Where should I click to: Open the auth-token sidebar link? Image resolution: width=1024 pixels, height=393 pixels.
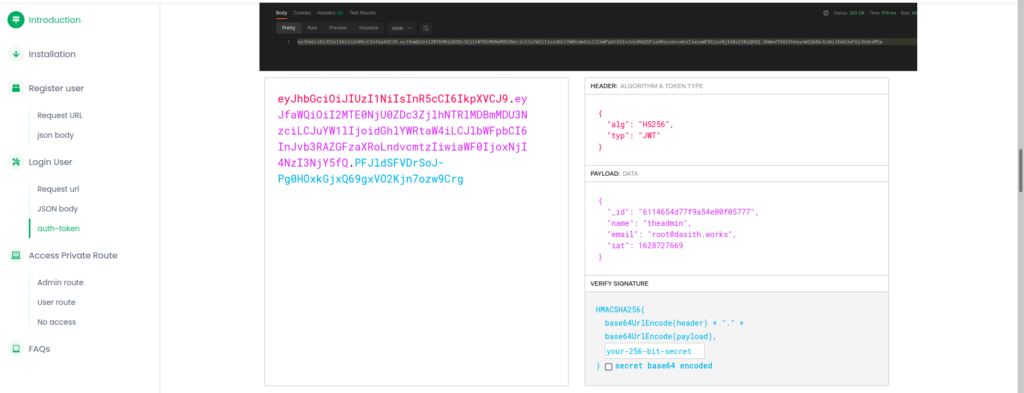coord(59,228)
